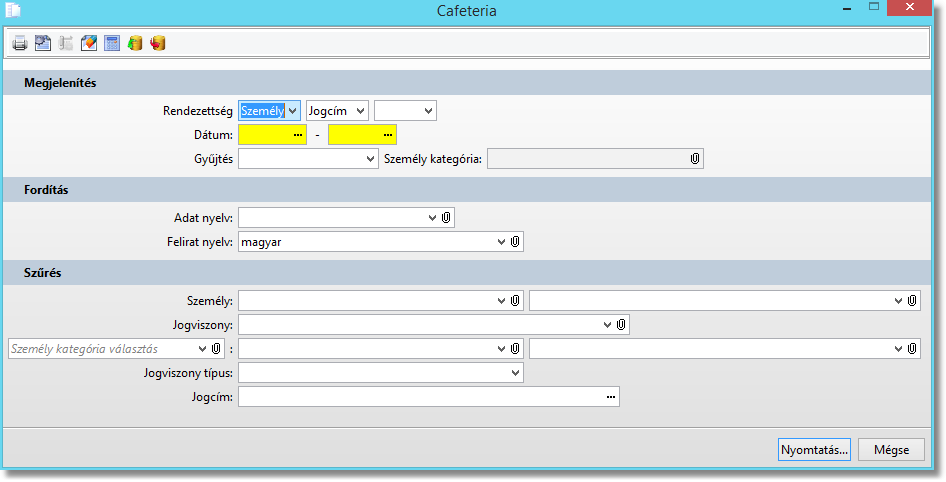Click the paperclip beside Felirat nyelv
Screen dimensions: 946x482
pos(515,242)
